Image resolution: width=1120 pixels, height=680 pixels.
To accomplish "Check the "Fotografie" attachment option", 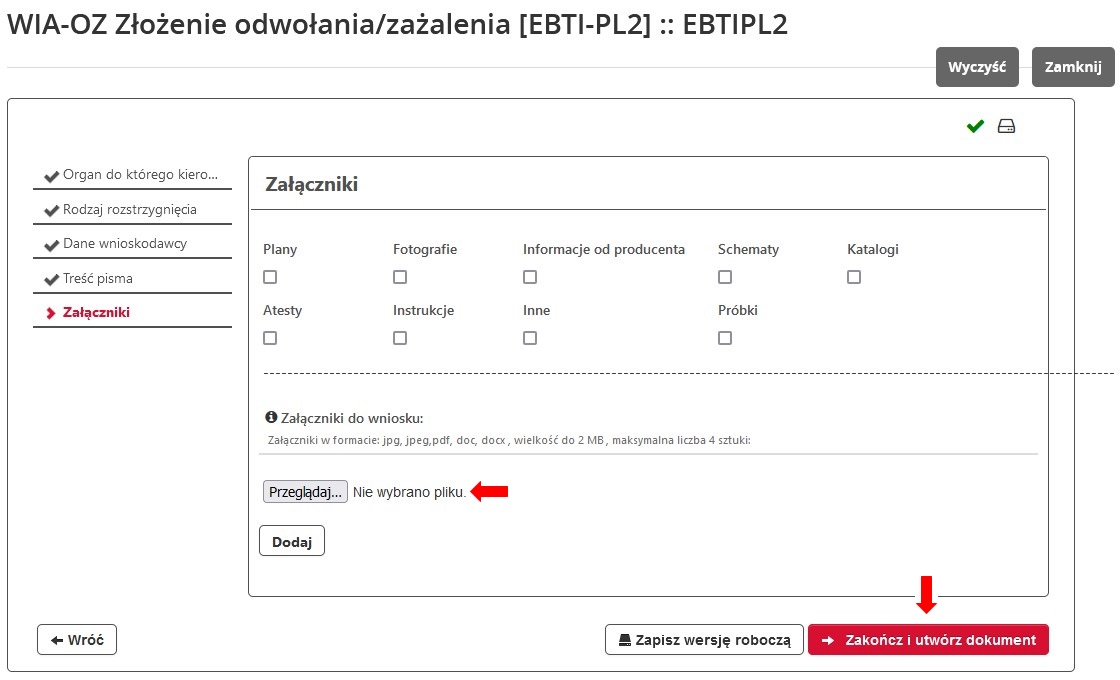I will [399, 276].
